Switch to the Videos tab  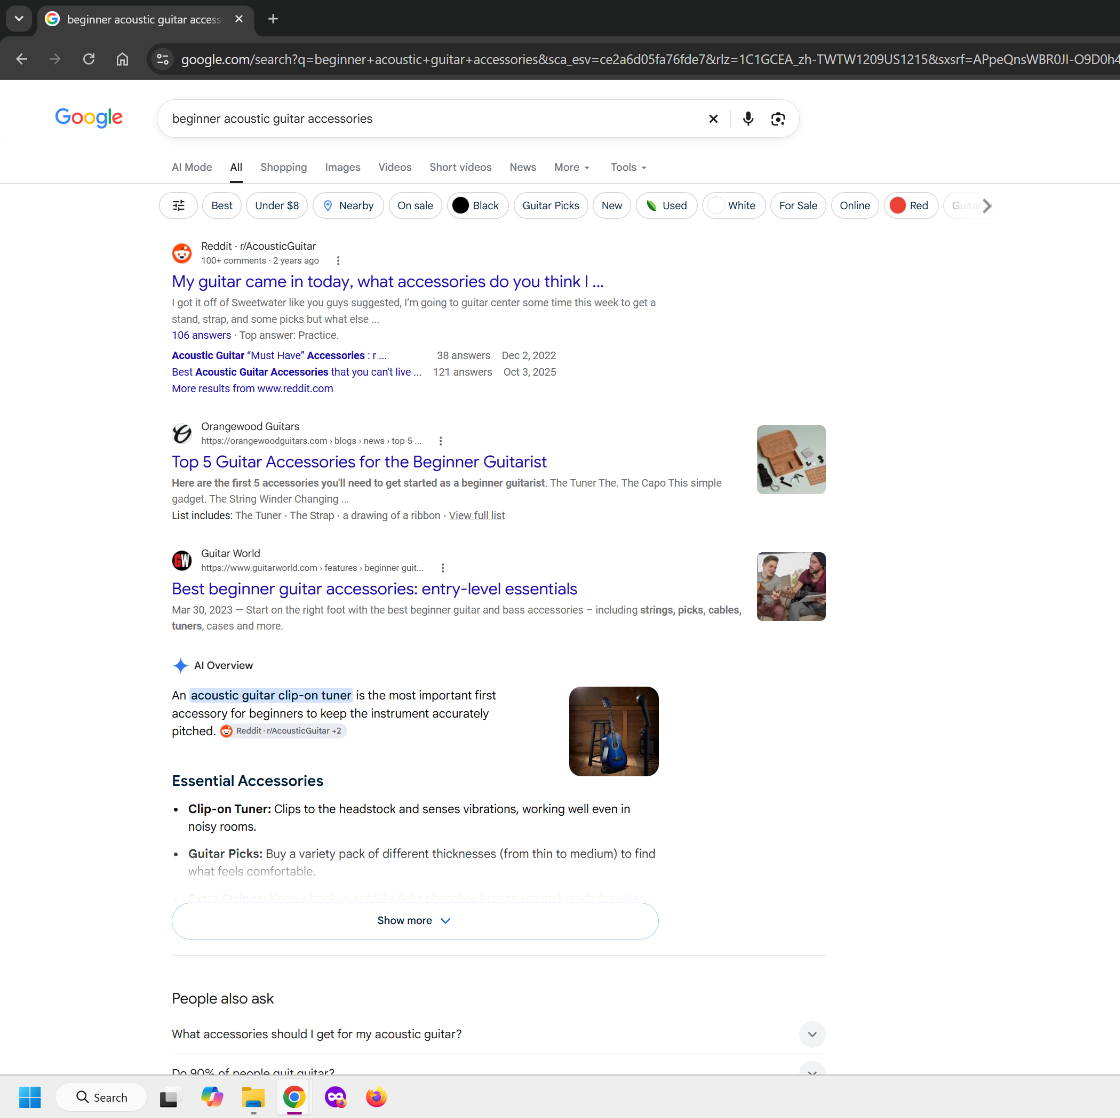(395, 167)
